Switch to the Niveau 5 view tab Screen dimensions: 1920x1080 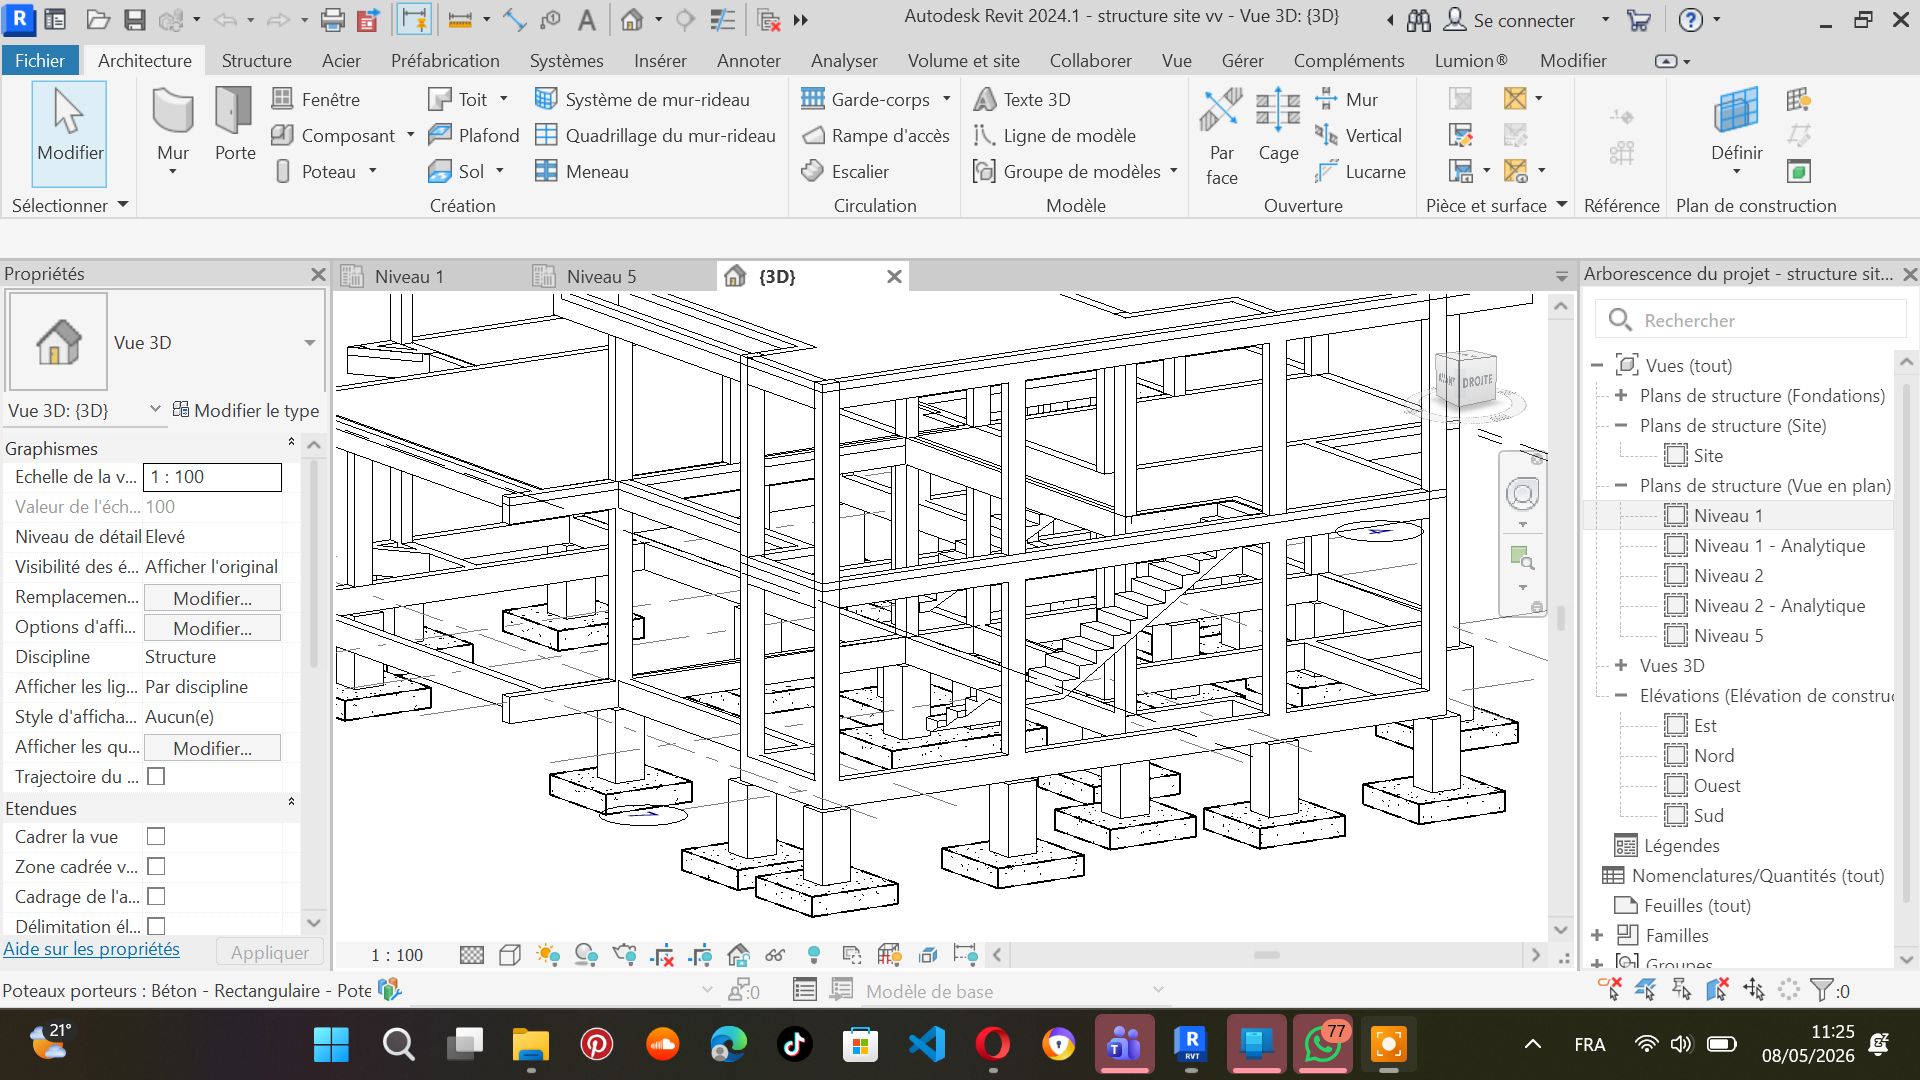[x=600, y=276]
